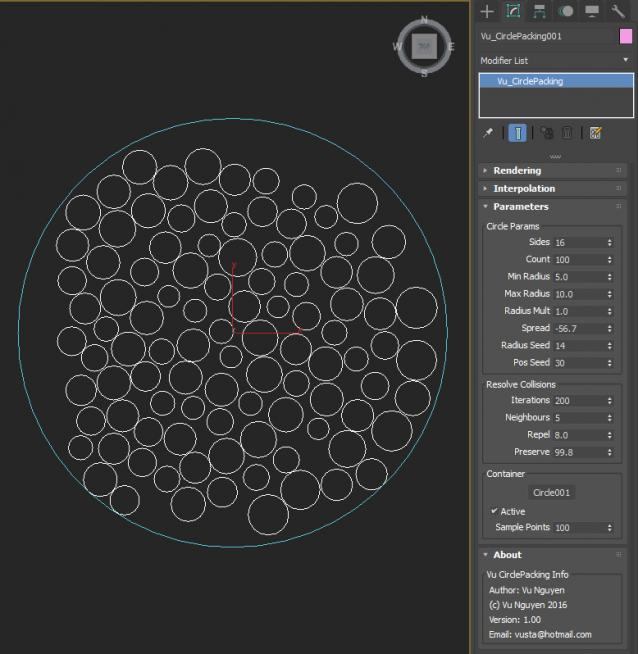Click the Count value field
This screenshot has height=654, width=638.
pyautogui.click(x=578, y=260)
